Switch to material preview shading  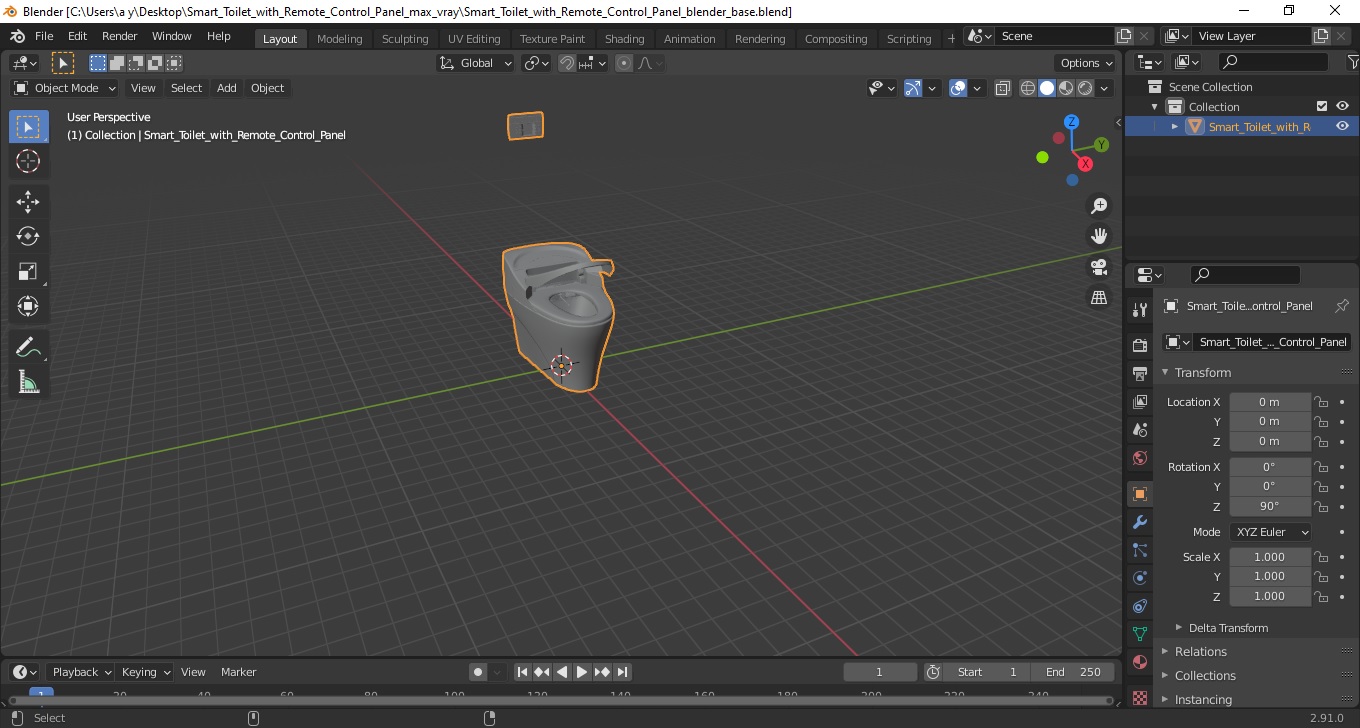click(1066, 88)
